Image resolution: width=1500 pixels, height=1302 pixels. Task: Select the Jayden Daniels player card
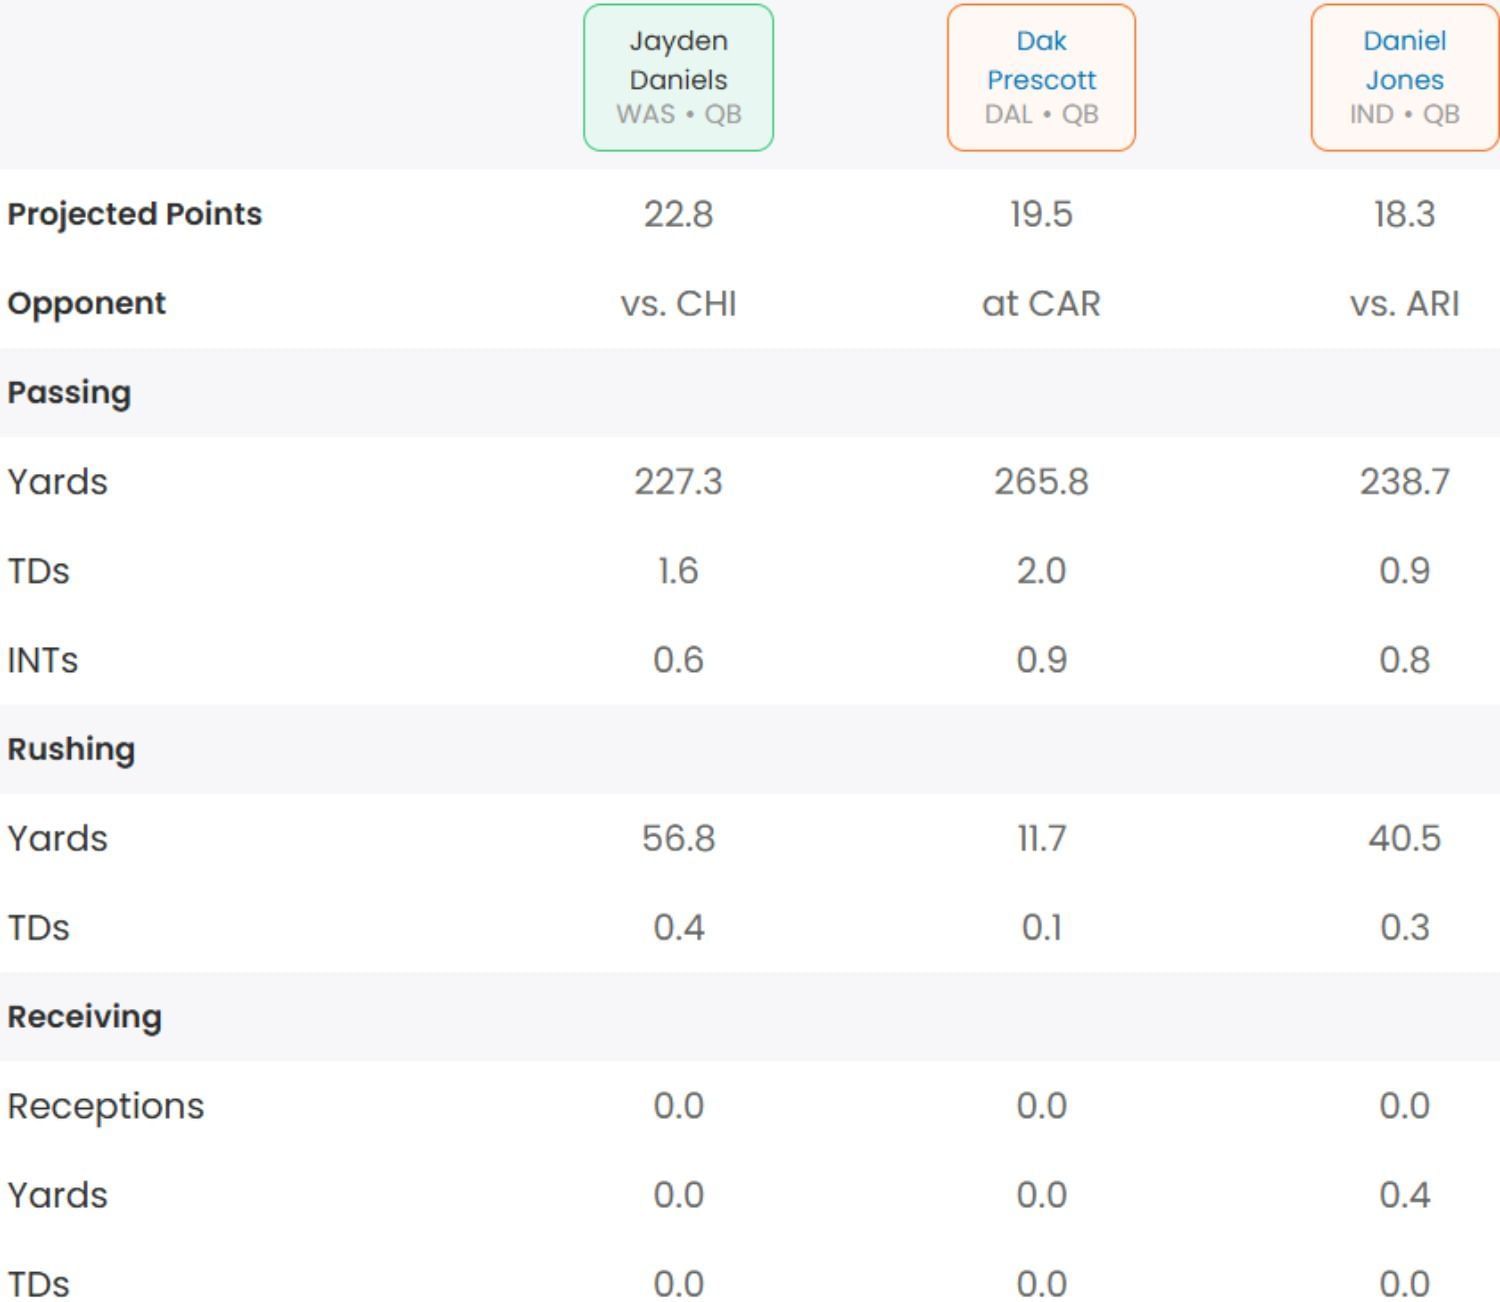click(678, 78)
